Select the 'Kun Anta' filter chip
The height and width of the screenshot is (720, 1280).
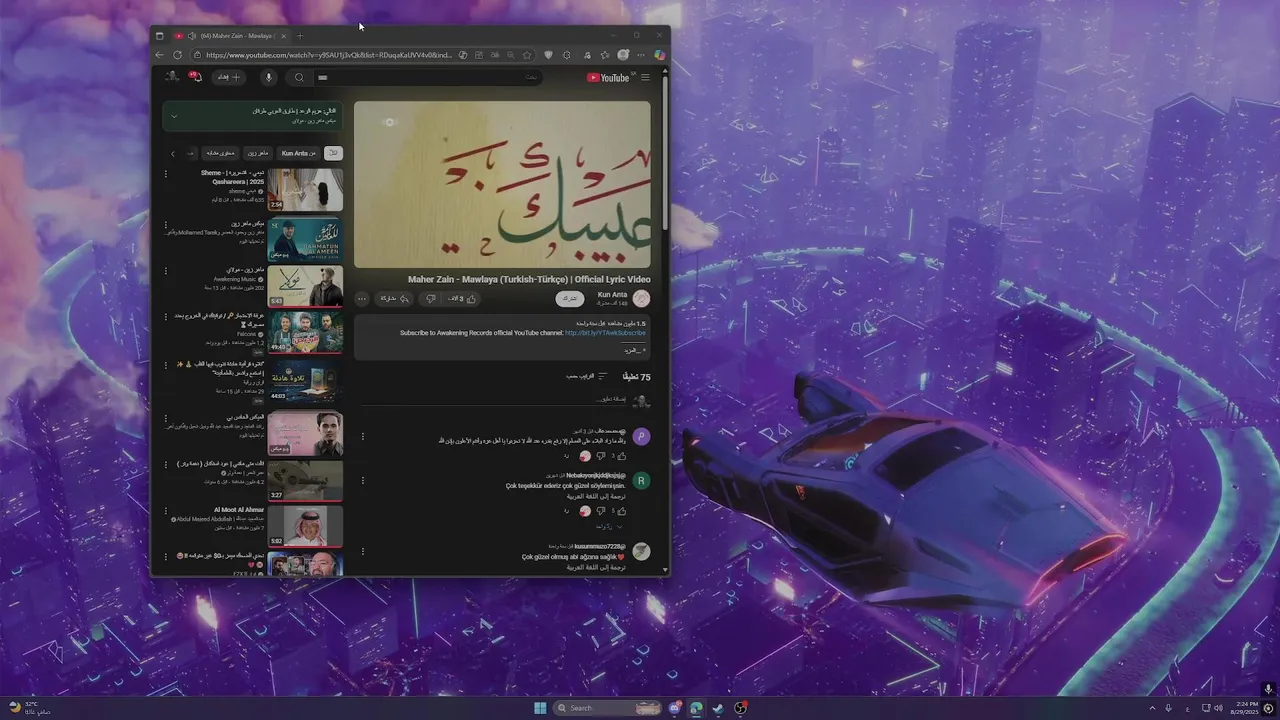pos(298,153)
